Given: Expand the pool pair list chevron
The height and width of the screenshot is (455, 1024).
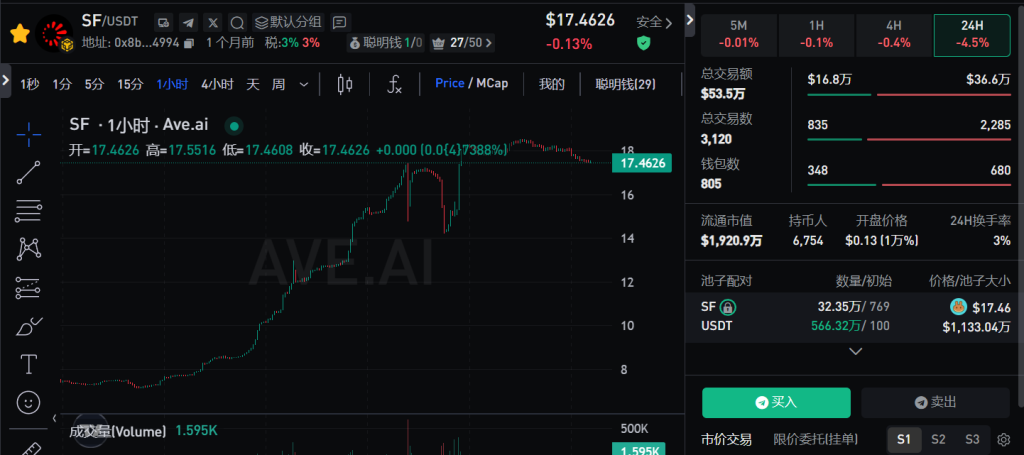Looking at the screenshot, I should [x=855, y=351].
